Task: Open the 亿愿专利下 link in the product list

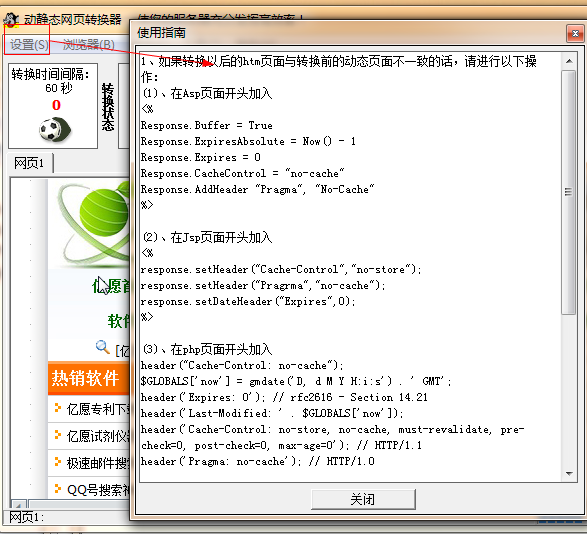Action: click(x=98, y=409)
